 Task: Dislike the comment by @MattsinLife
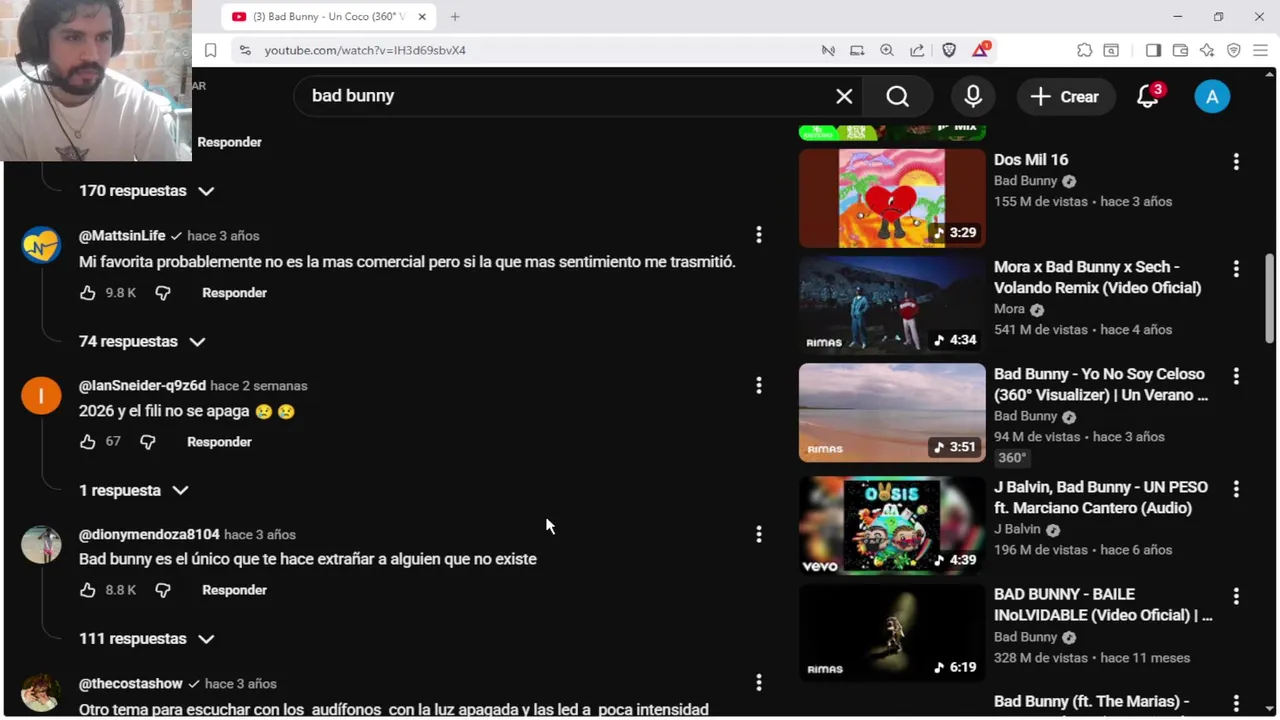pos(163,293)
